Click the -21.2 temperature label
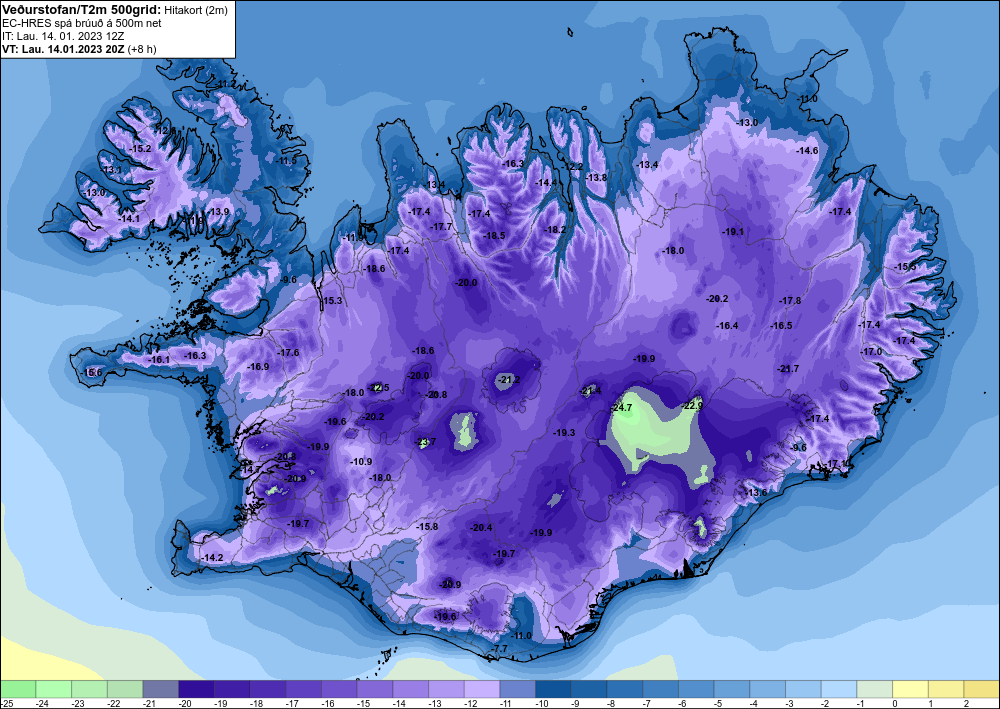 510,380
